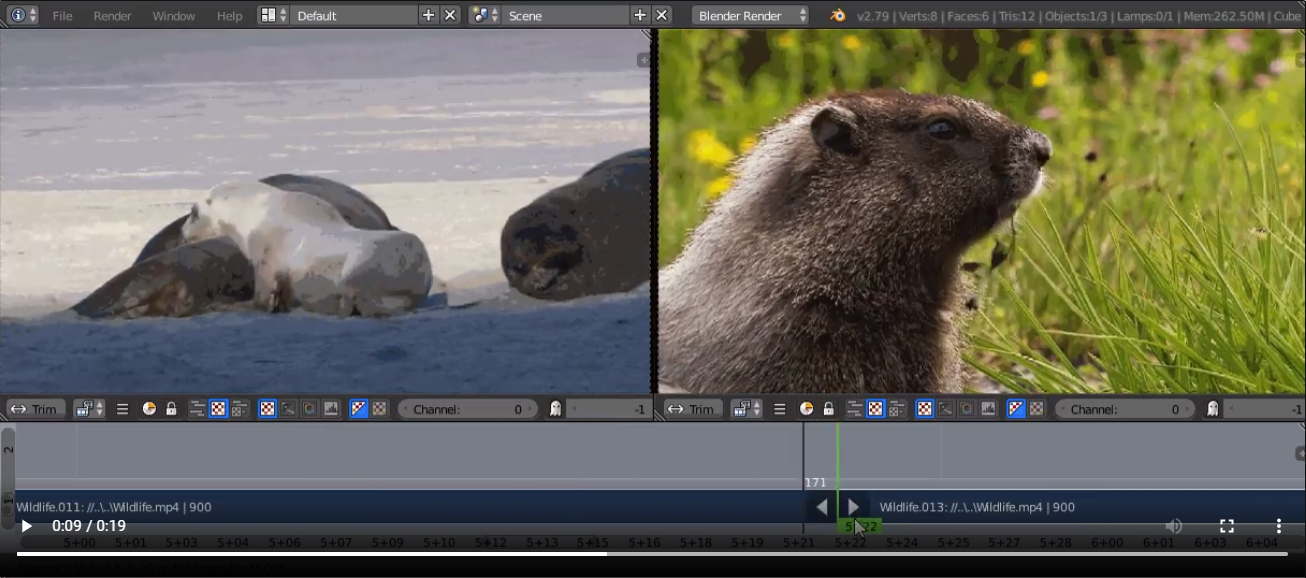Click the Blender logo icon in the top bar
Screen dimensions: 1306x578
click(838, 15)
